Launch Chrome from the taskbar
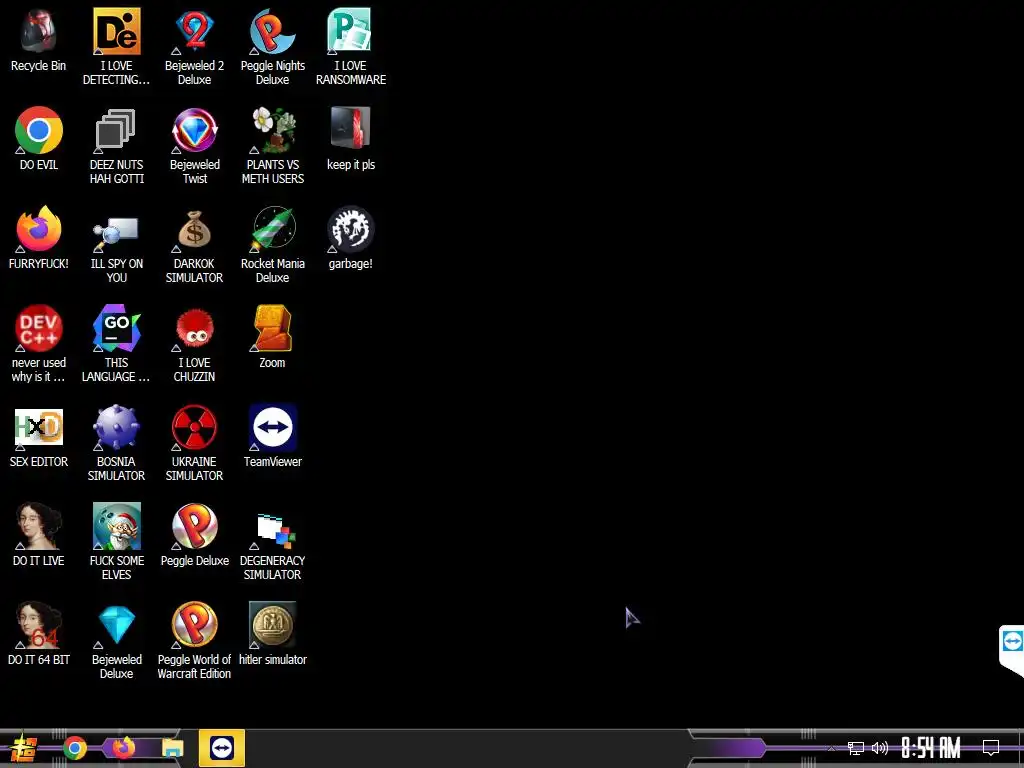Viewport: 1024px width, 768px height. 75,748
